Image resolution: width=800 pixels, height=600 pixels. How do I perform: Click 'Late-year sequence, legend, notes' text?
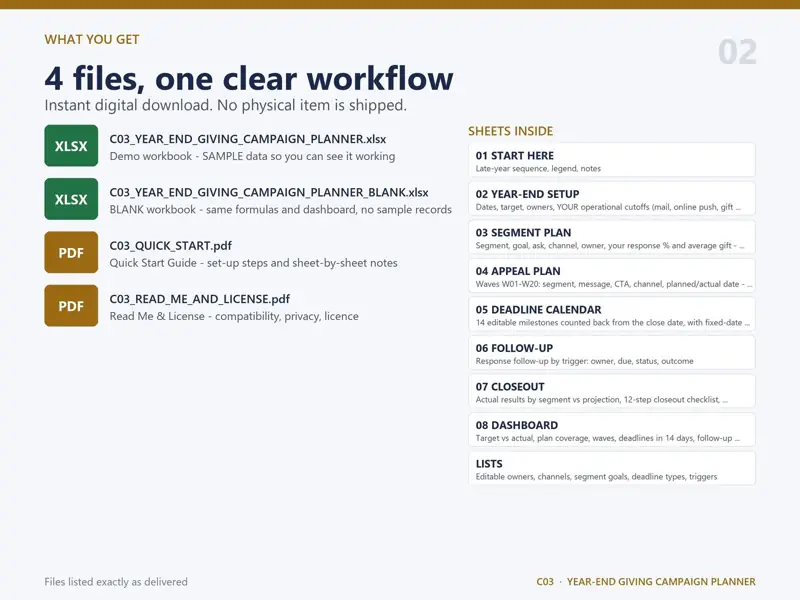(538, 168)
